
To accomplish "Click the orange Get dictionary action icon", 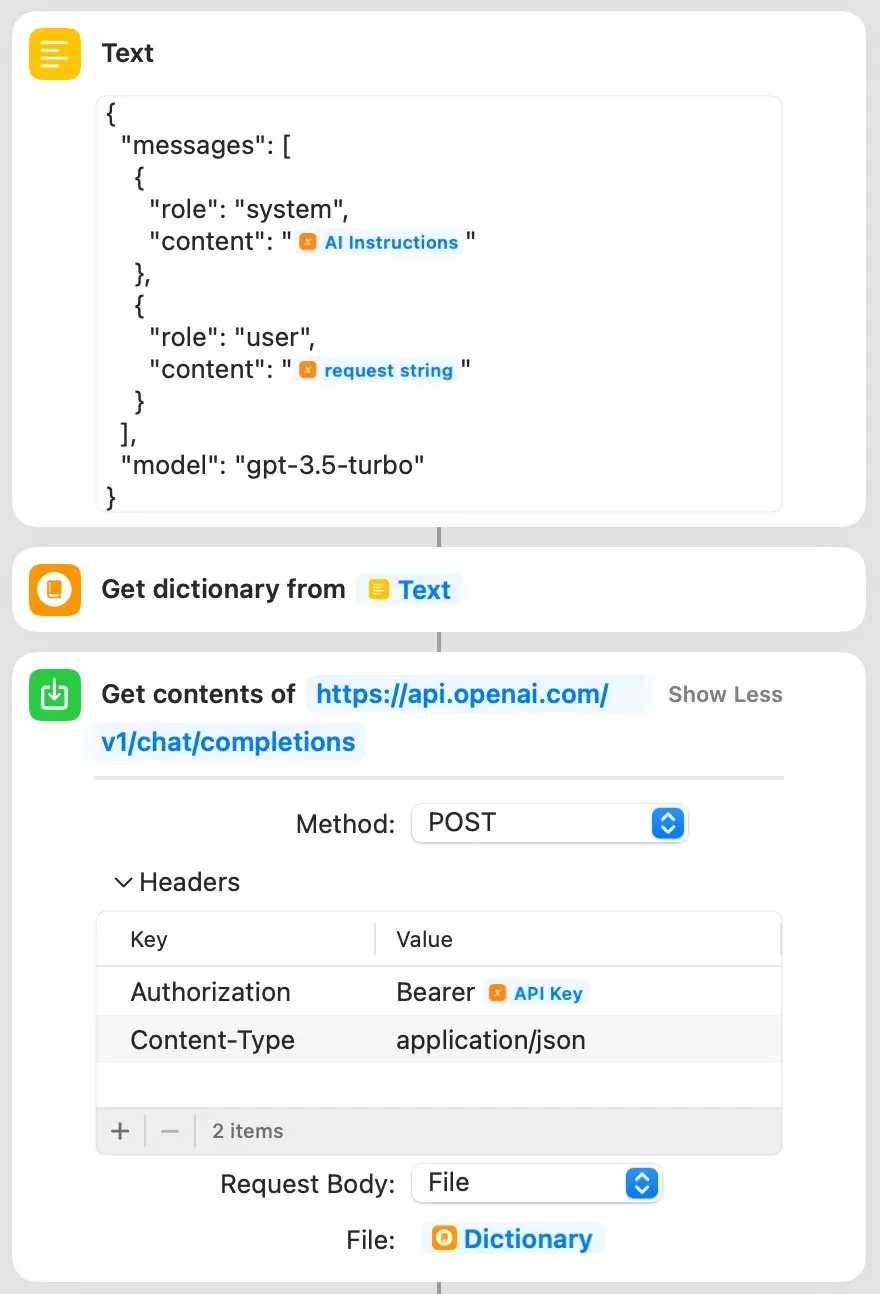I will pos(55,590).
